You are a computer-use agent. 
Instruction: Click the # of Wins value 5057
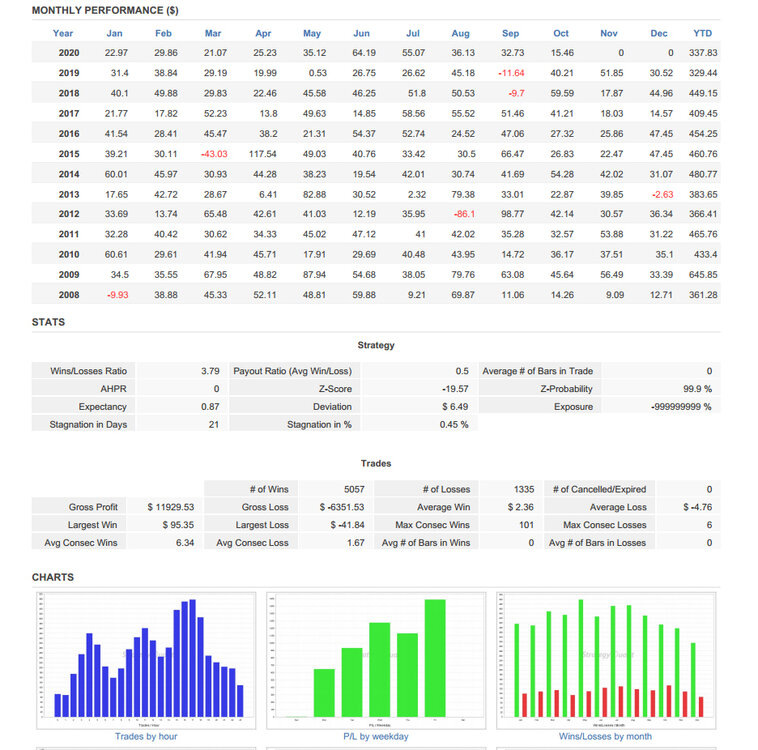click(x=354, y=489)
